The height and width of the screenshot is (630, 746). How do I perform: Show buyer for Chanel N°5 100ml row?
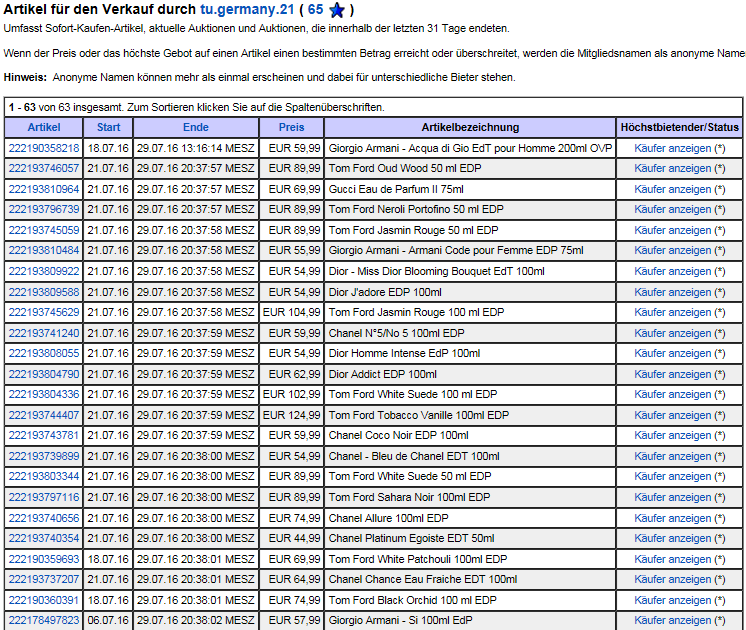[672, 333]
